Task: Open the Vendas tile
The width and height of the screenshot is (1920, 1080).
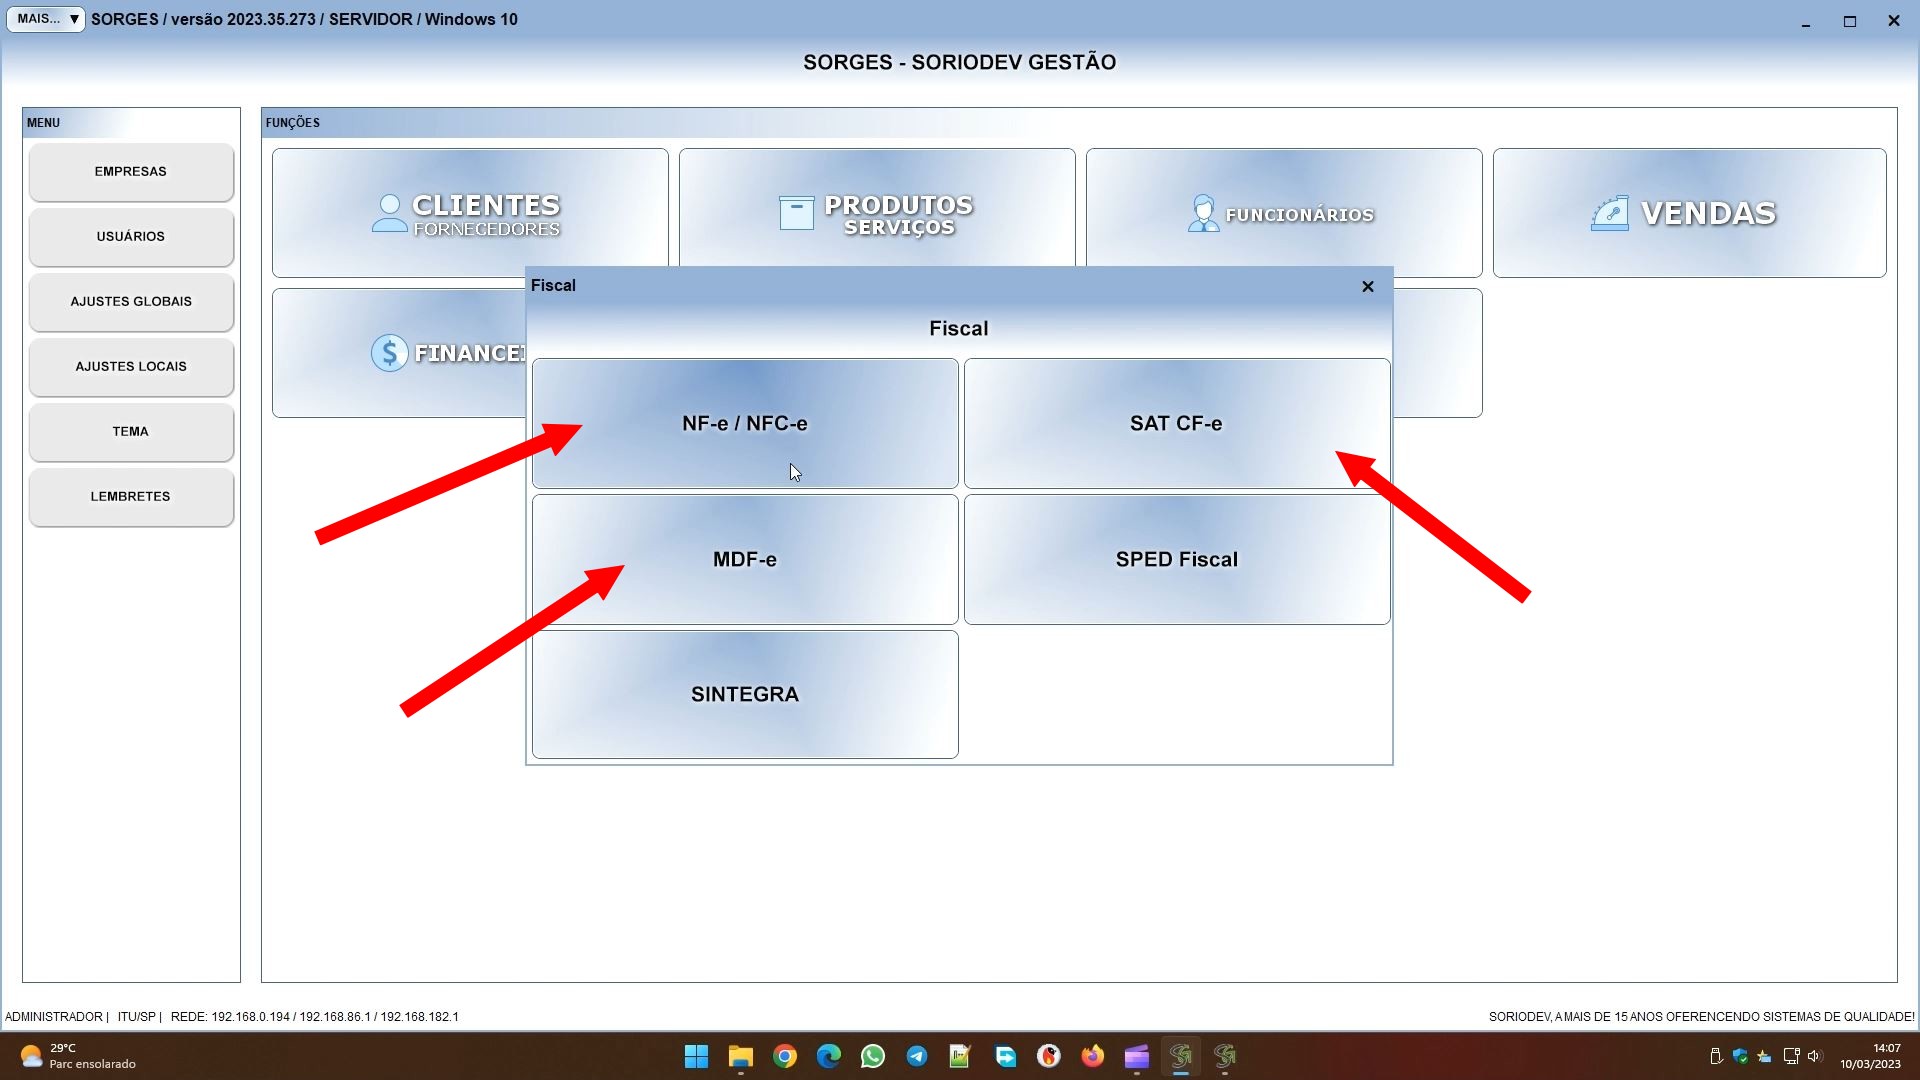Action: pyautogui.click(x=1690, y=213)
